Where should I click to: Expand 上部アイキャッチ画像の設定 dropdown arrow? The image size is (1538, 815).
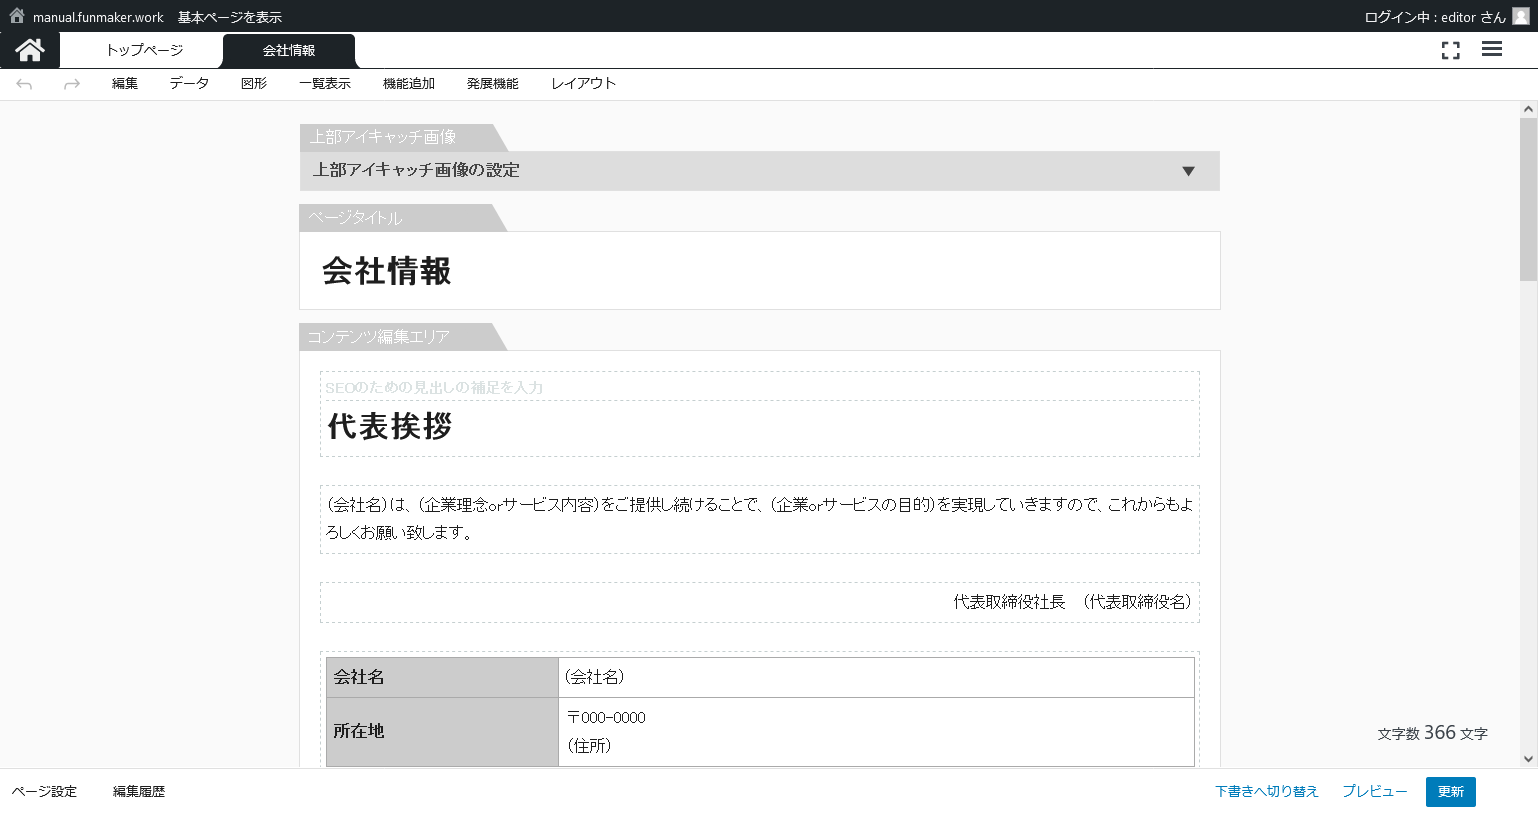pyautogui.click(x=1188, y=171)
